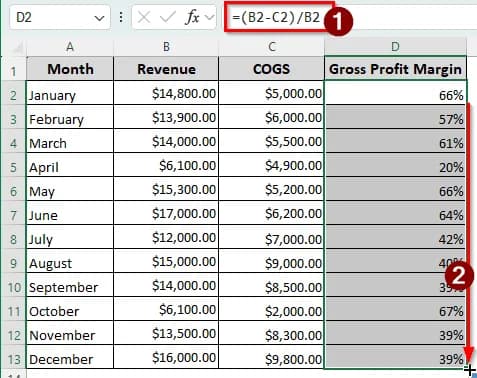Click January COGS $5,000.00
Screen dimensions: 477x378
[271, 93]
